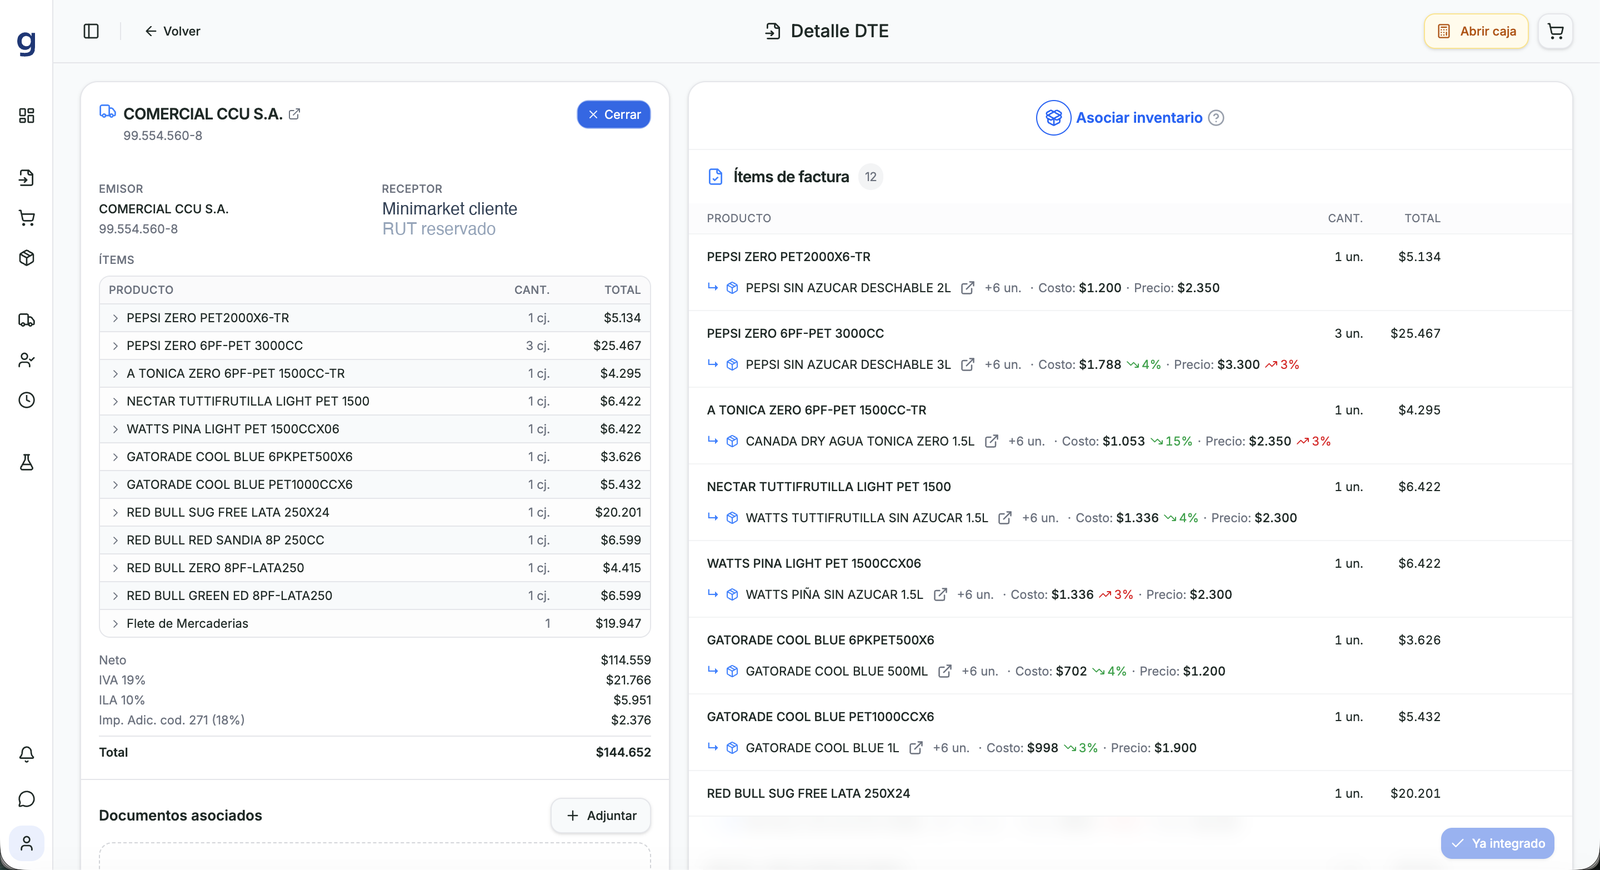Click receptor name Minimarket cliente
Screen dimensions: 1600x870
(x=450, y=209)
